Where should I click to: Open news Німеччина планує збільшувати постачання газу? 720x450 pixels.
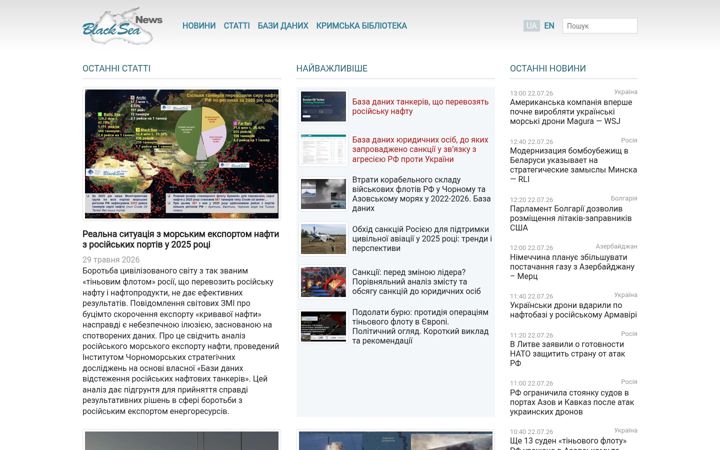click(572, 266)
